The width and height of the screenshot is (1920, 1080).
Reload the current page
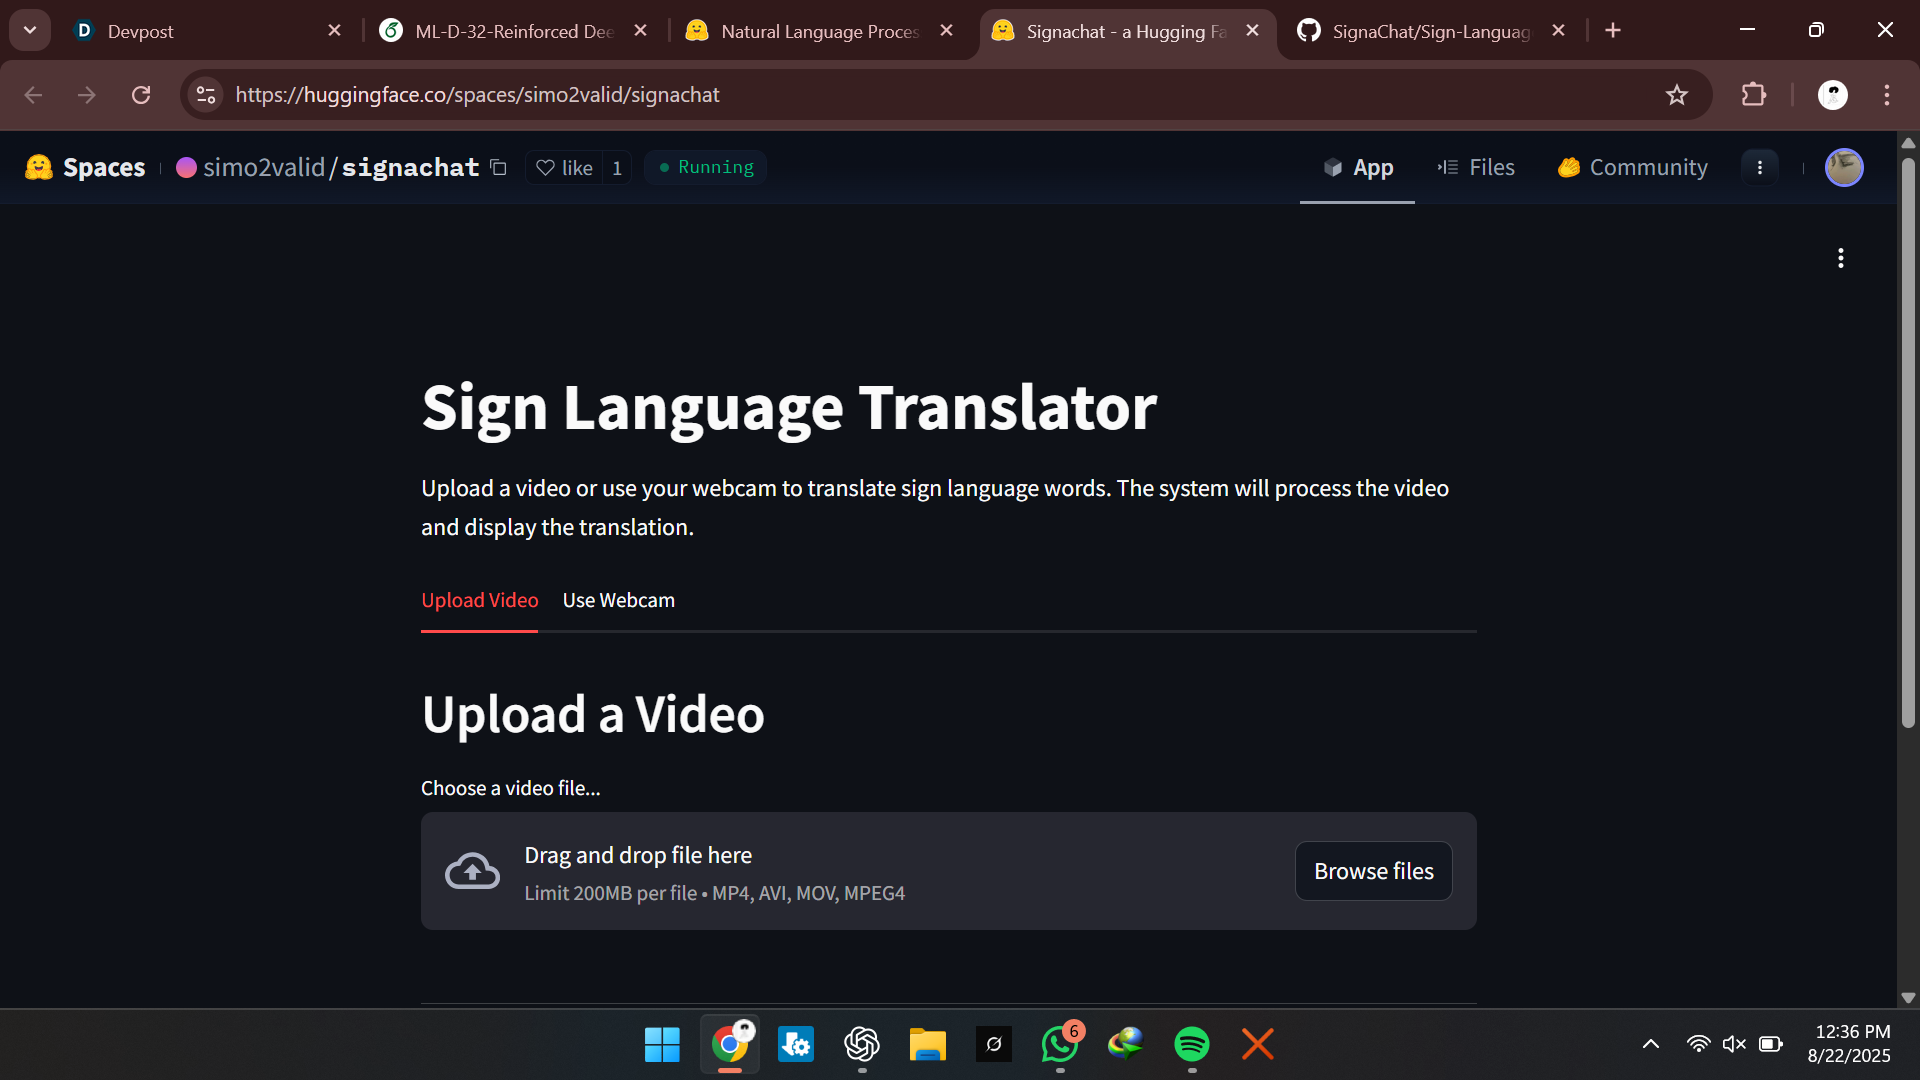pos(141,95)
